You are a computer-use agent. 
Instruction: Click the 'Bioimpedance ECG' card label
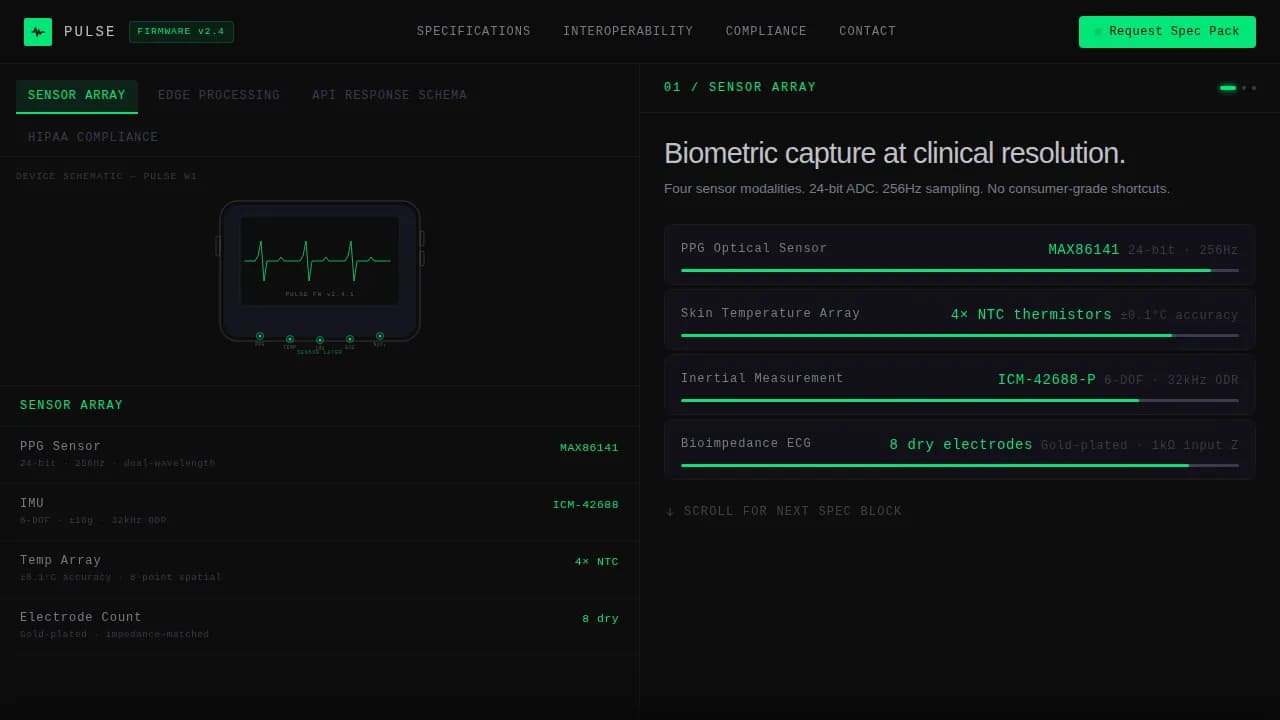tap(746, 443)
